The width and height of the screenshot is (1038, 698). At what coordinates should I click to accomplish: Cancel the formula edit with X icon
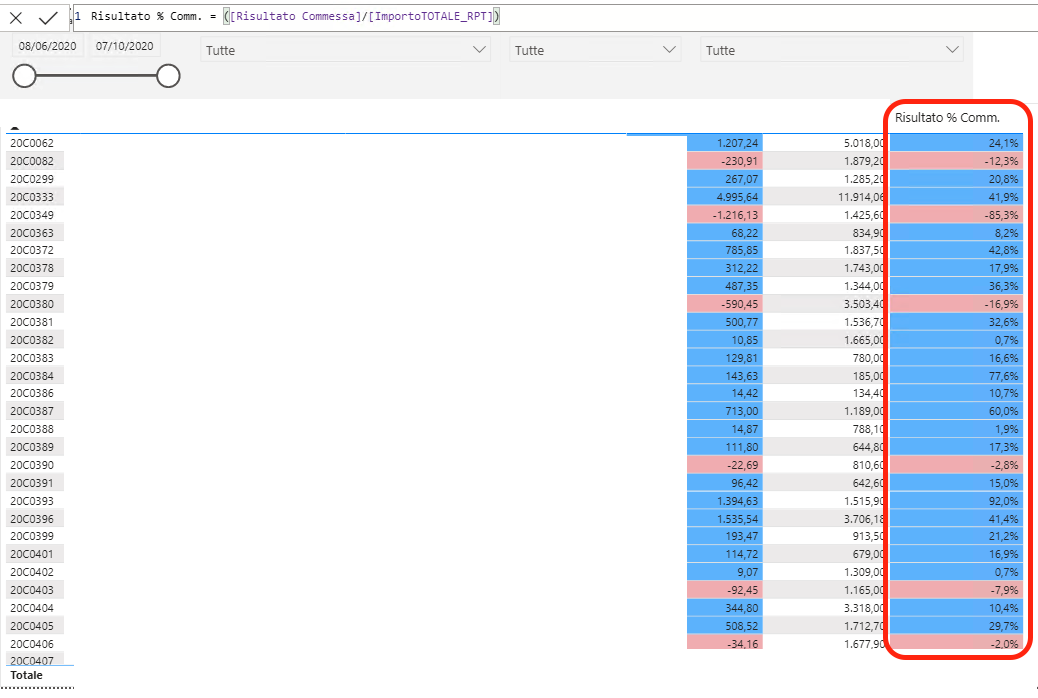point(16,18)
